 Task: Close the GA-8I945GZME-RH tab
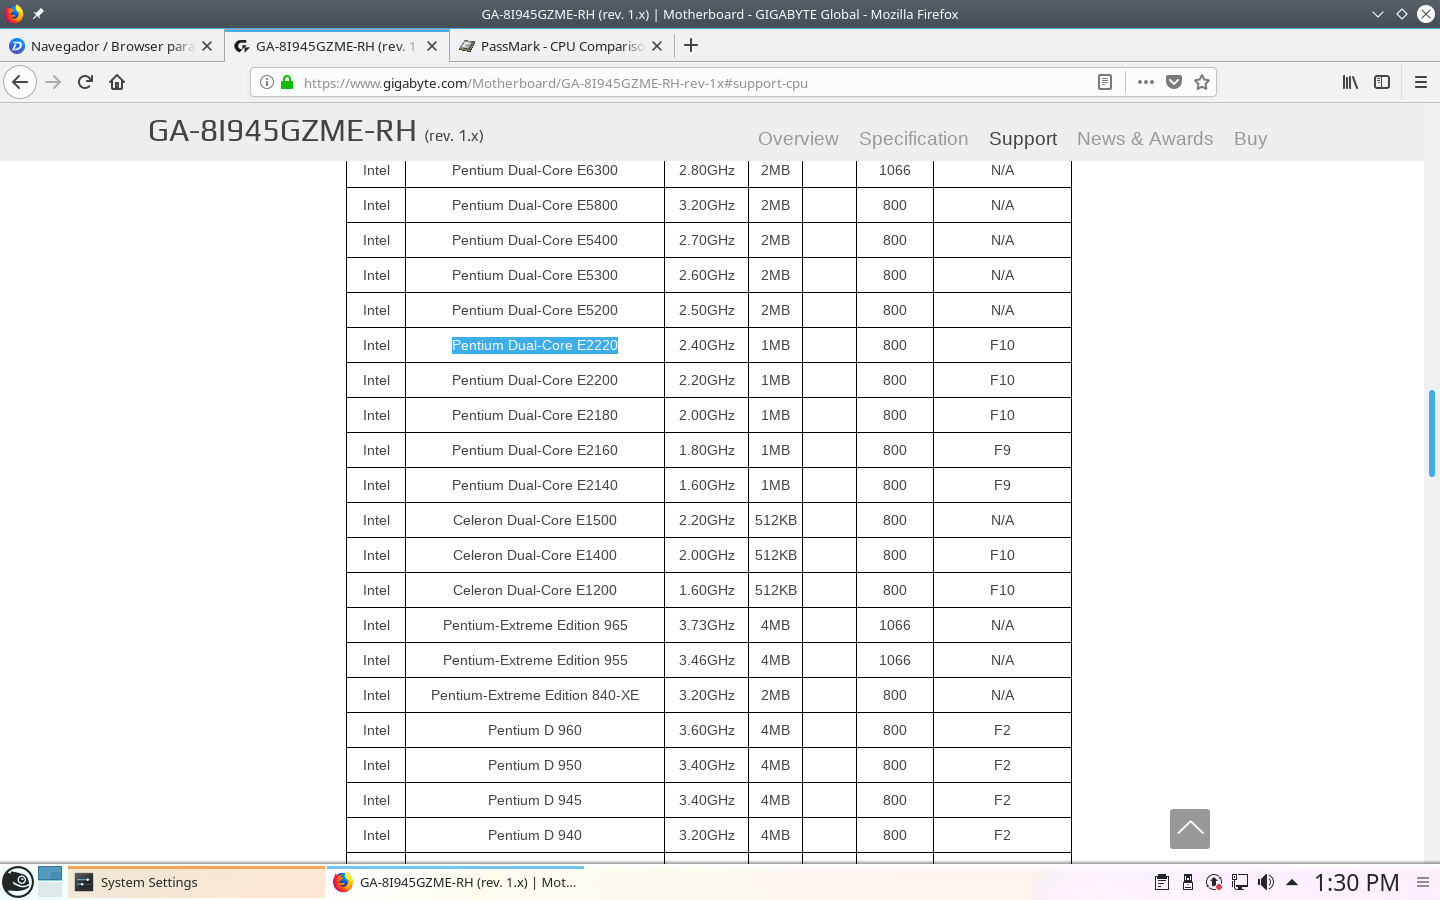[432, 46]
